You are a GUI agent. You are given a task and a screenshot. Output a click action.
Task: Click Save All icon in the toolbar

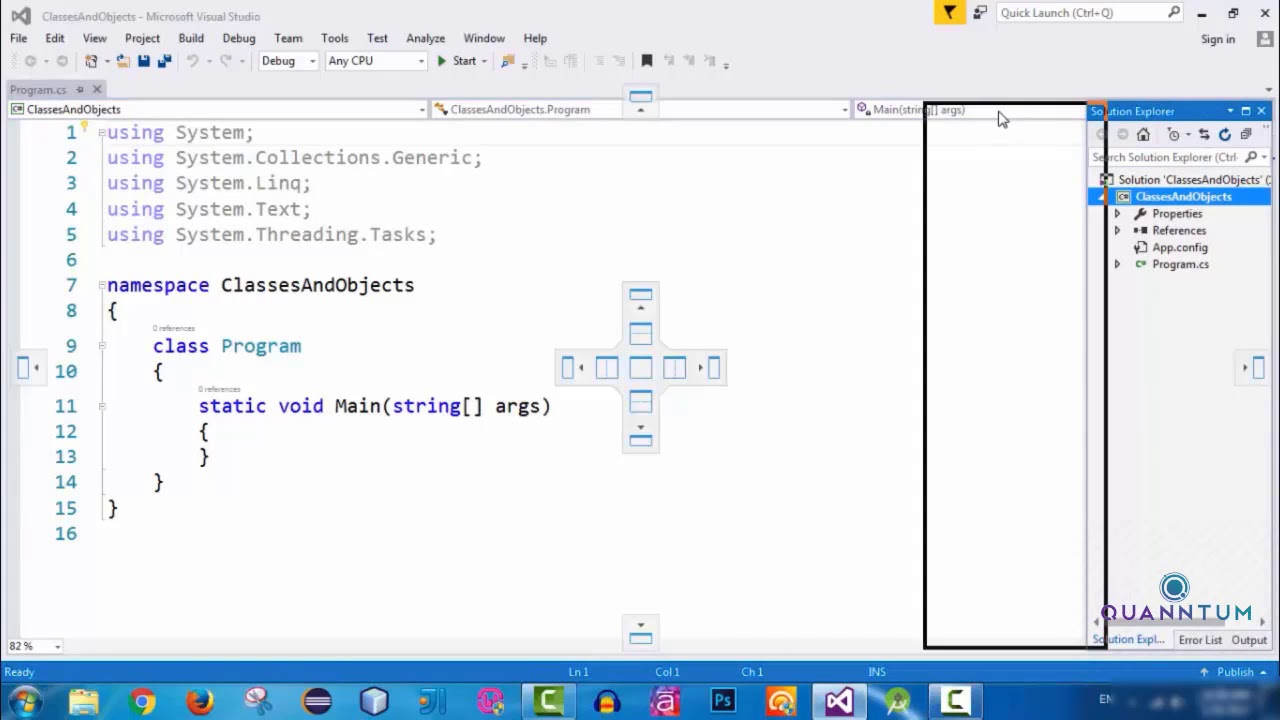(164, 61)
